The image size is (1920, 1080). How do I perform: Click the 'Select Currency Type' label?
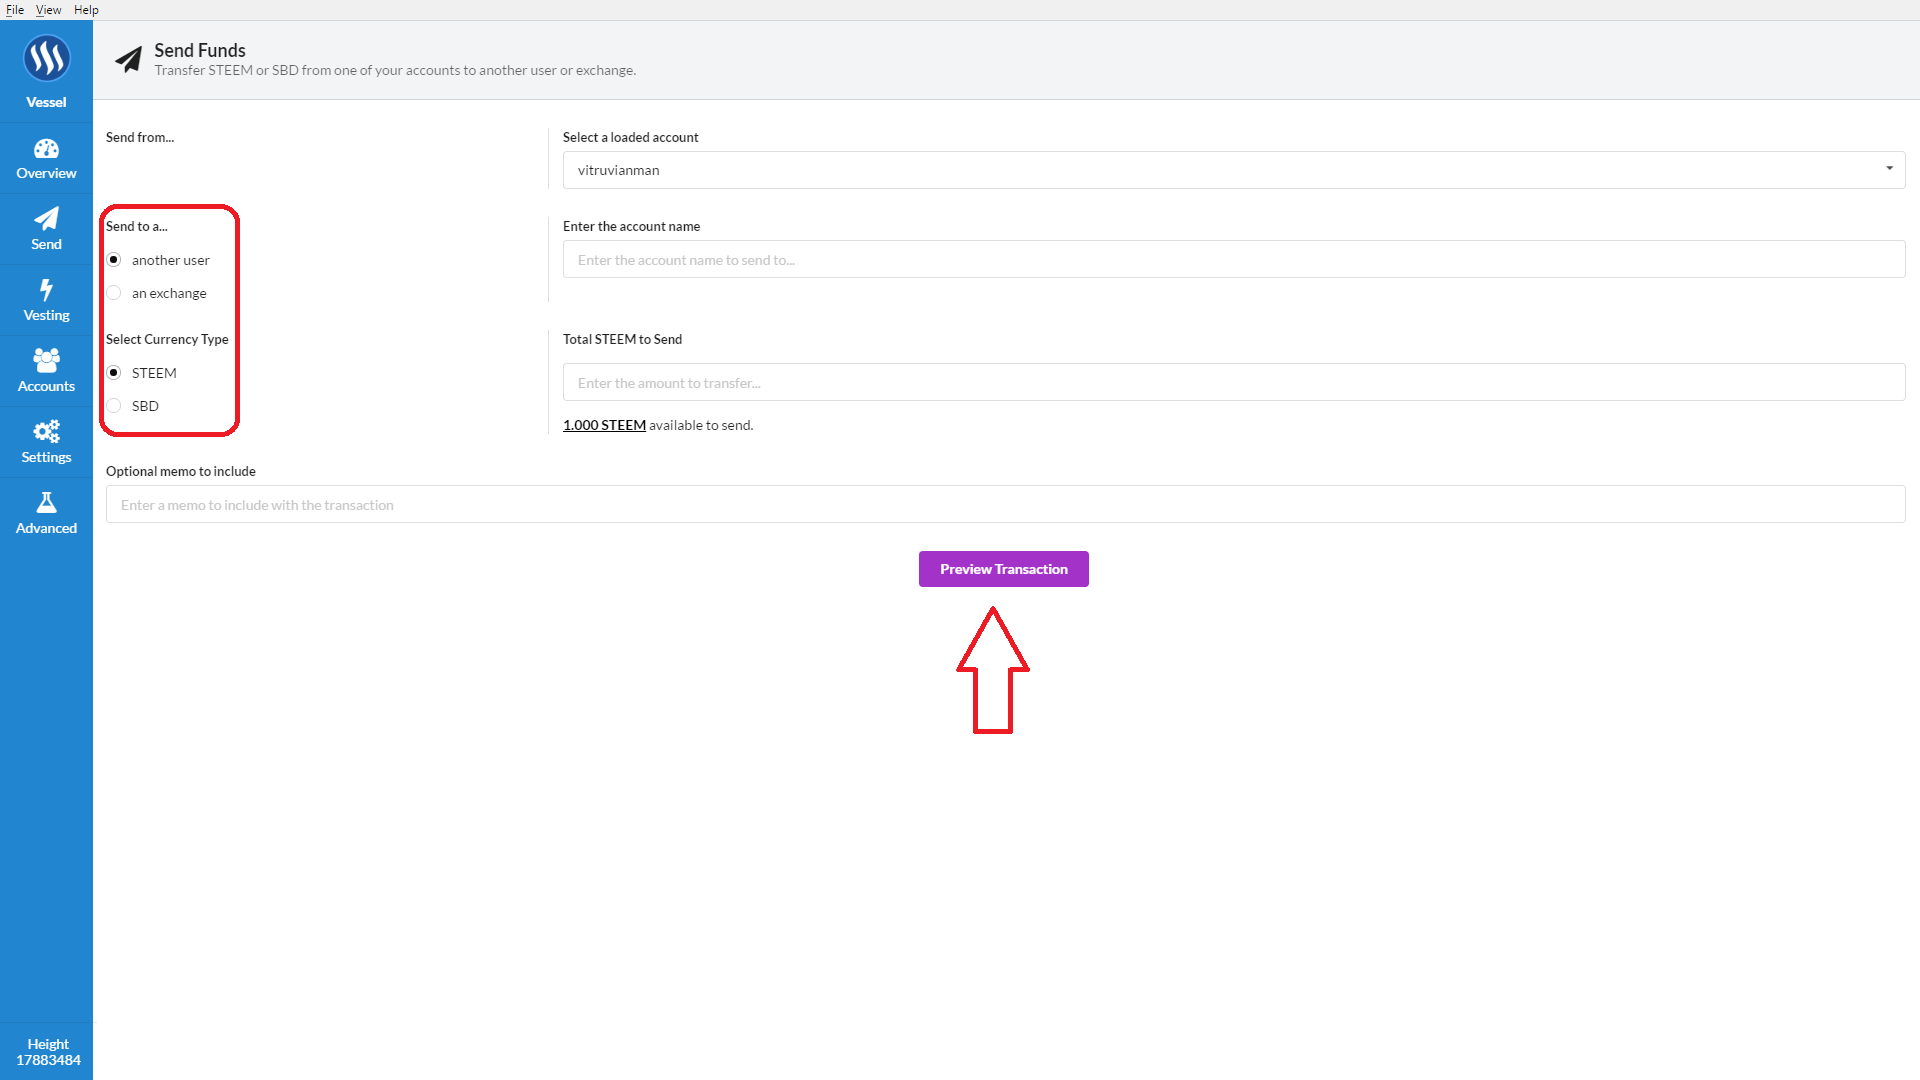[167, 339]
